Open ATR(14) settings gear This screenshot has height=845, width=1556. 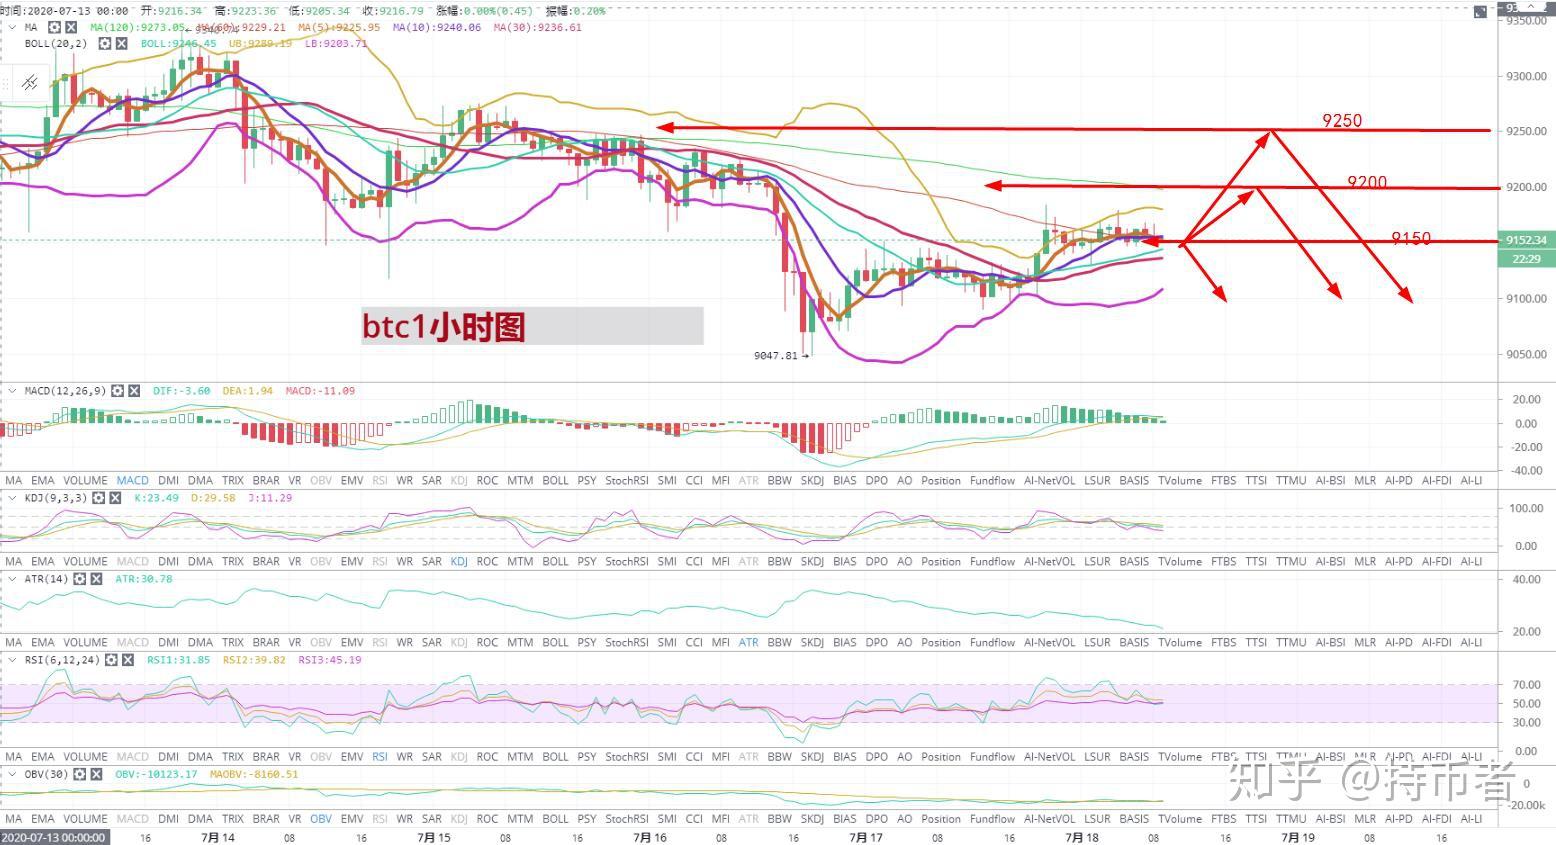point(80,579)
